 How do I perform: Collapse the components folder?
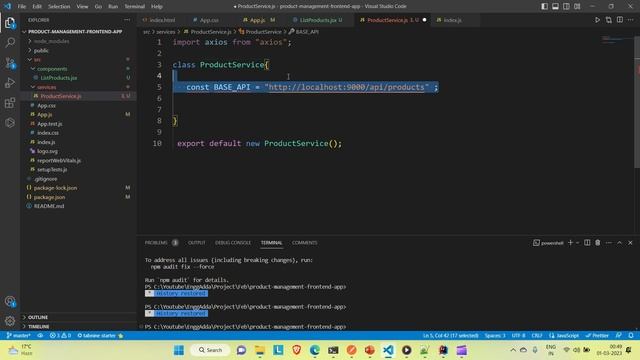pyautogui.click(x=78, y=69)
